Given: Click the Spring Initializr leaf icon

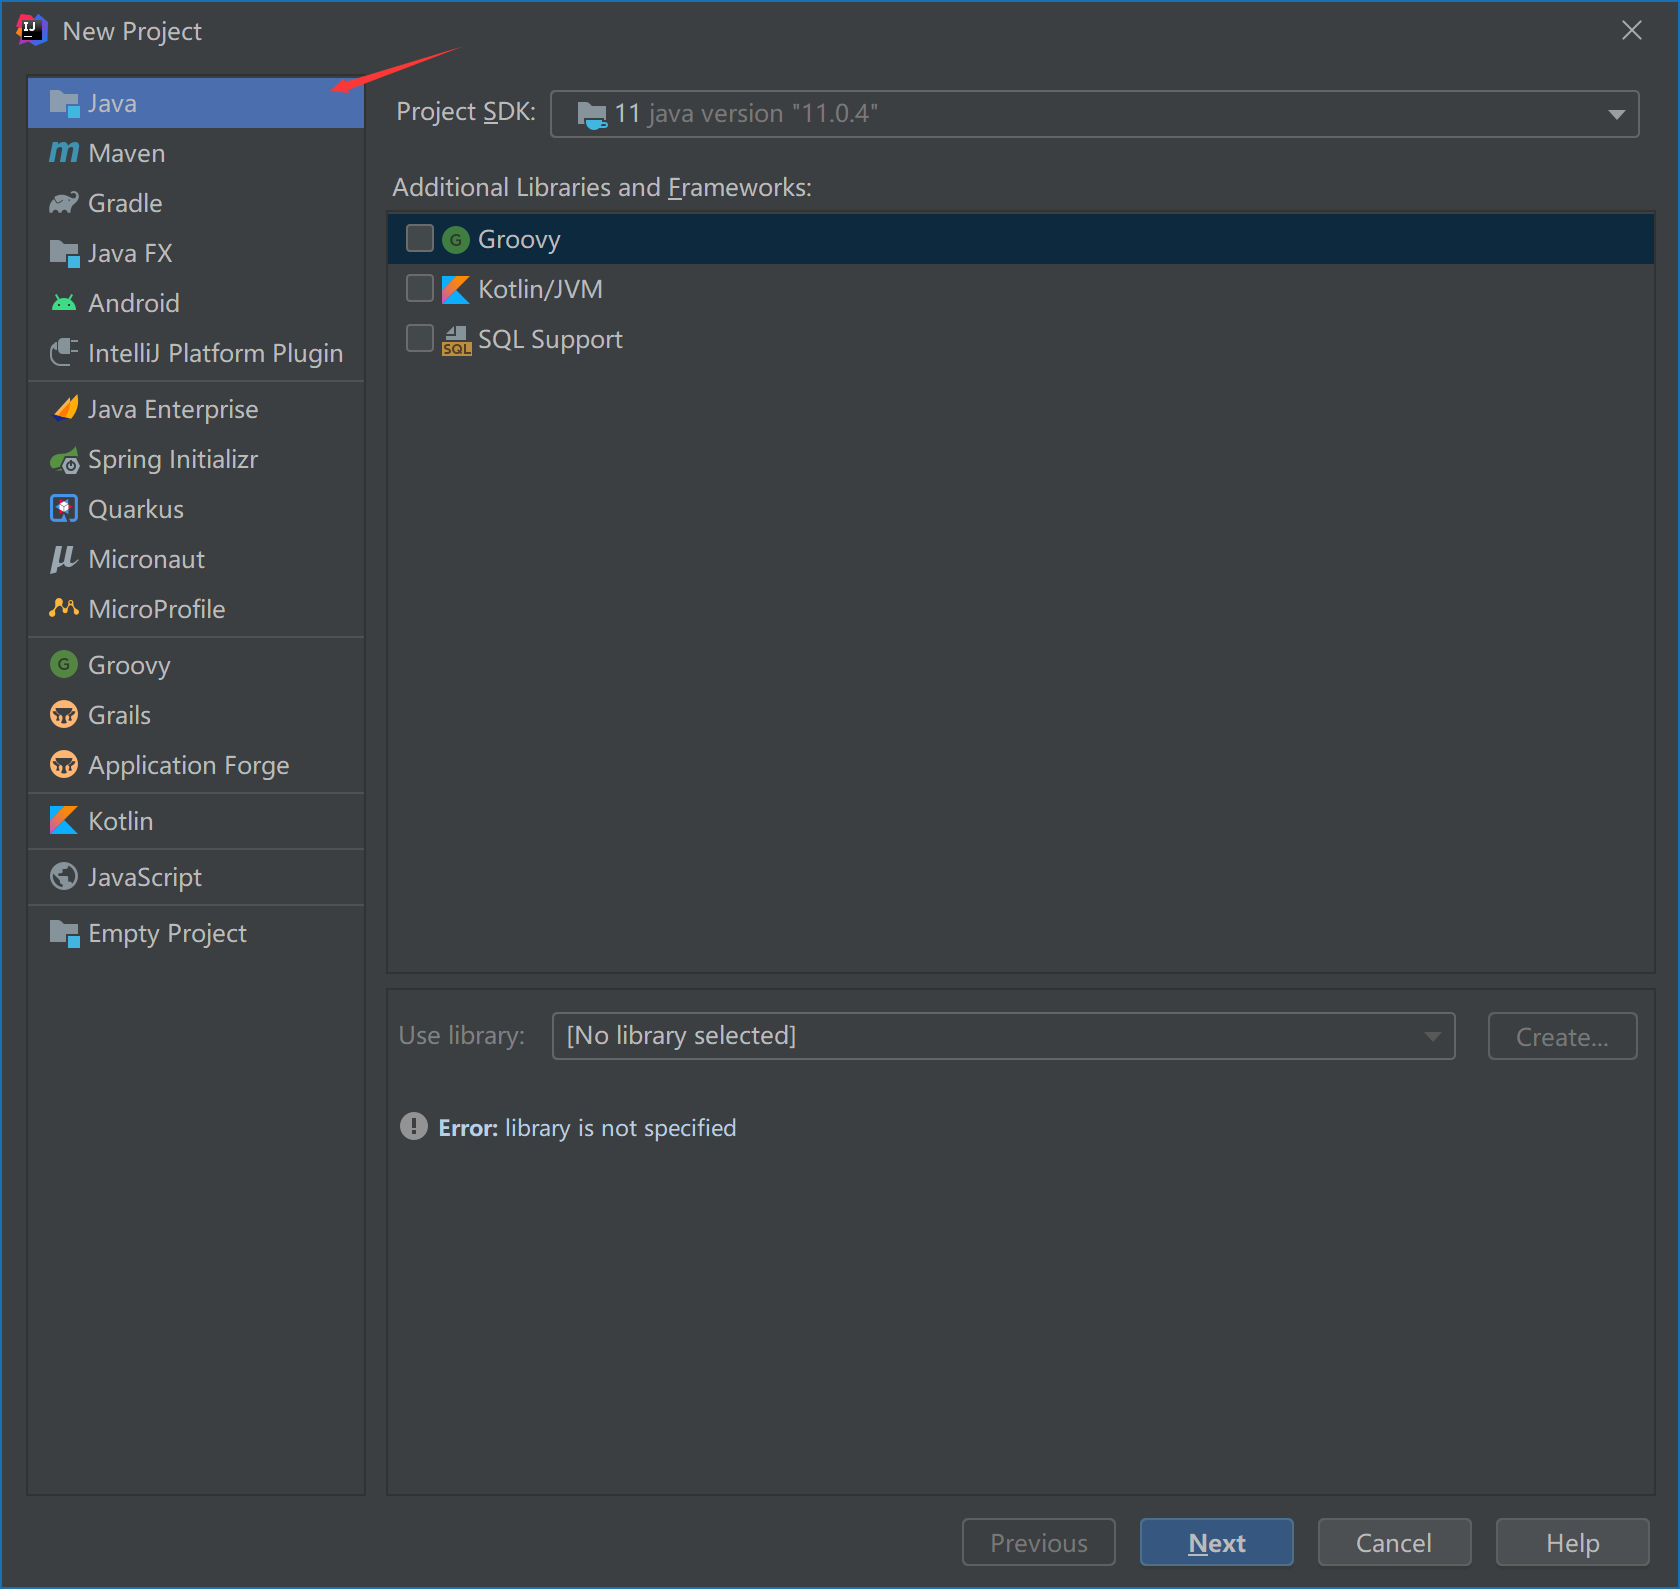Looking at the screenshot, I should tap(64, 460).
